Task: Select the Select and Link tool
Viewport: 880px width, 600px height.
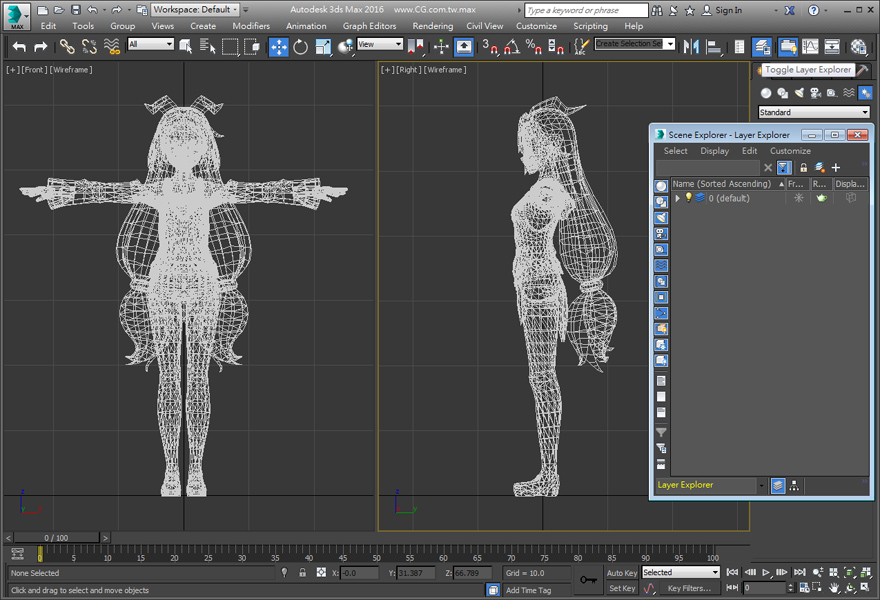Action: tap(67, 47)
